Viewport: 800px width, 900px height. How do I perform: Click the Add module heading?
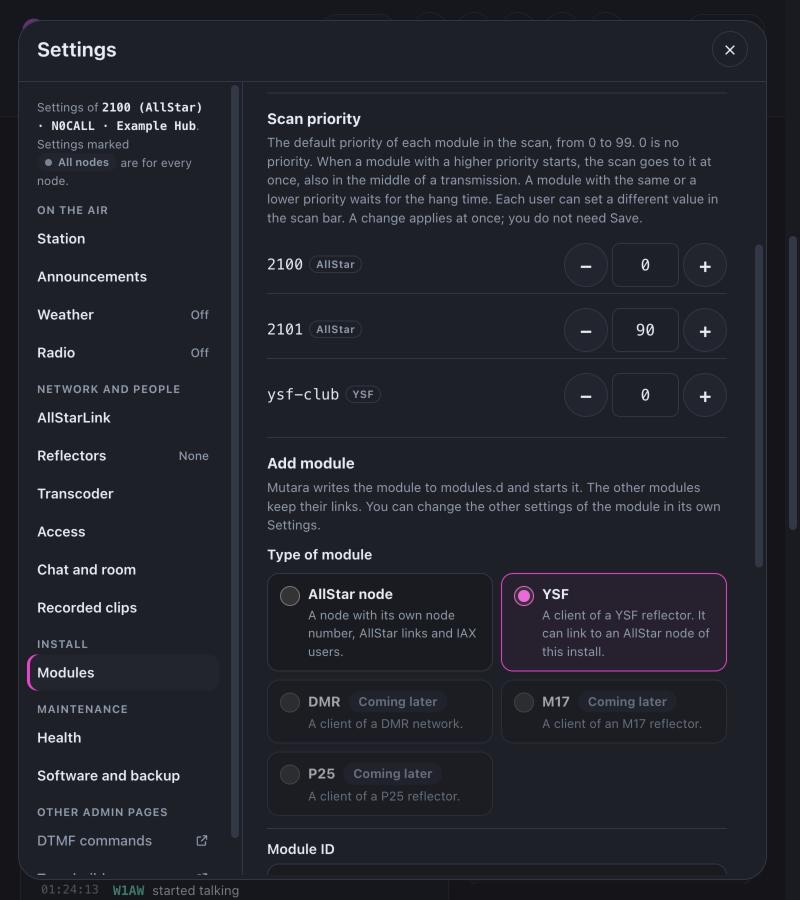310,463
